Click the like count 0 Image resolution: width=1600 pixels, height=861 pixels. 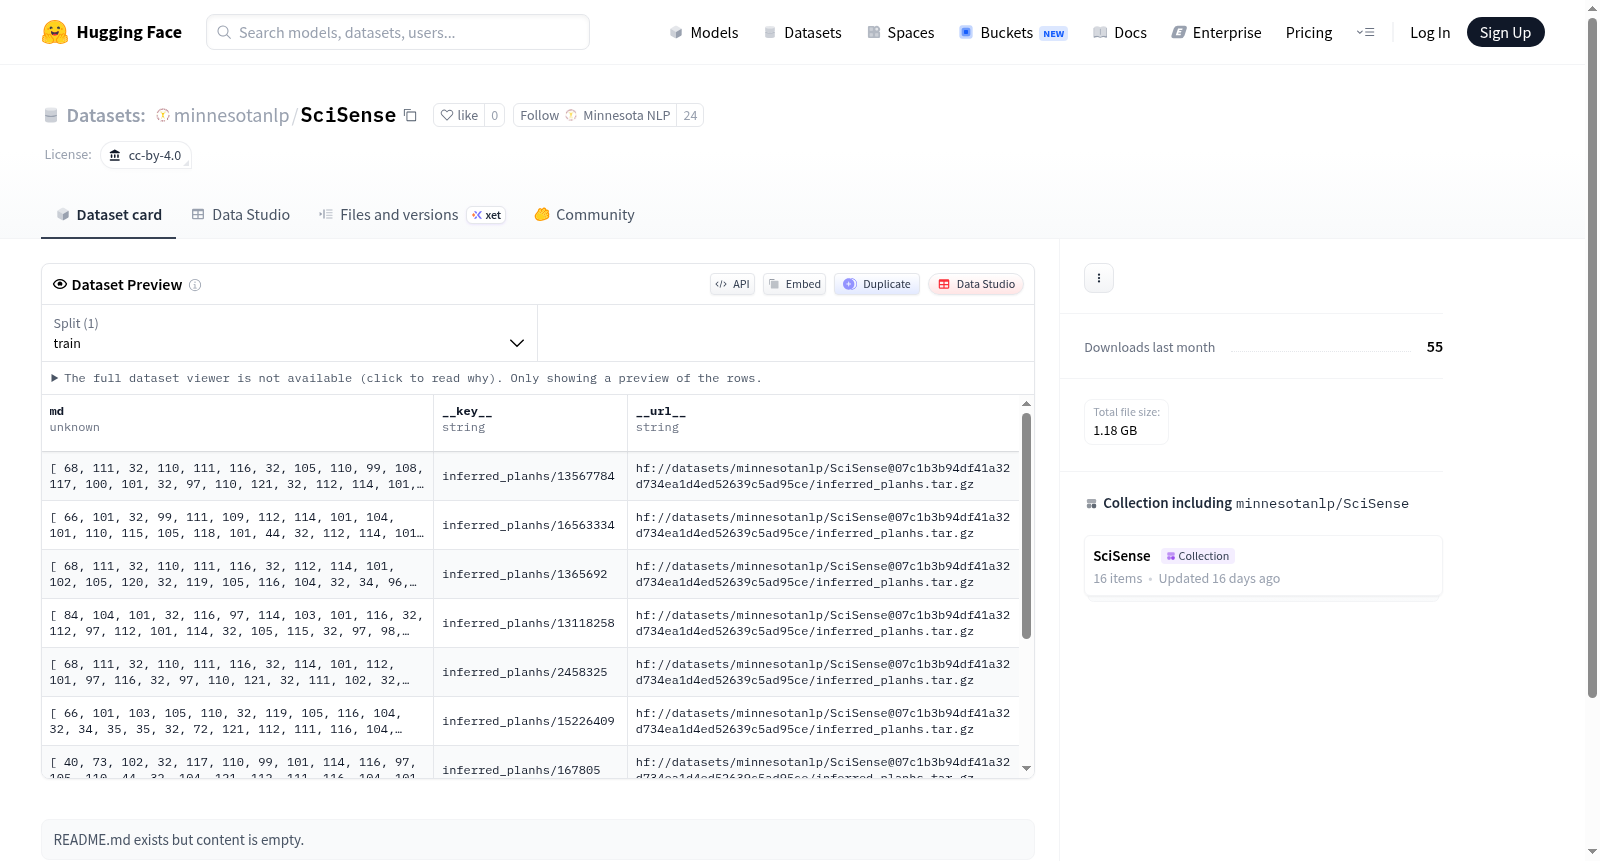click(x=494, y=115)
